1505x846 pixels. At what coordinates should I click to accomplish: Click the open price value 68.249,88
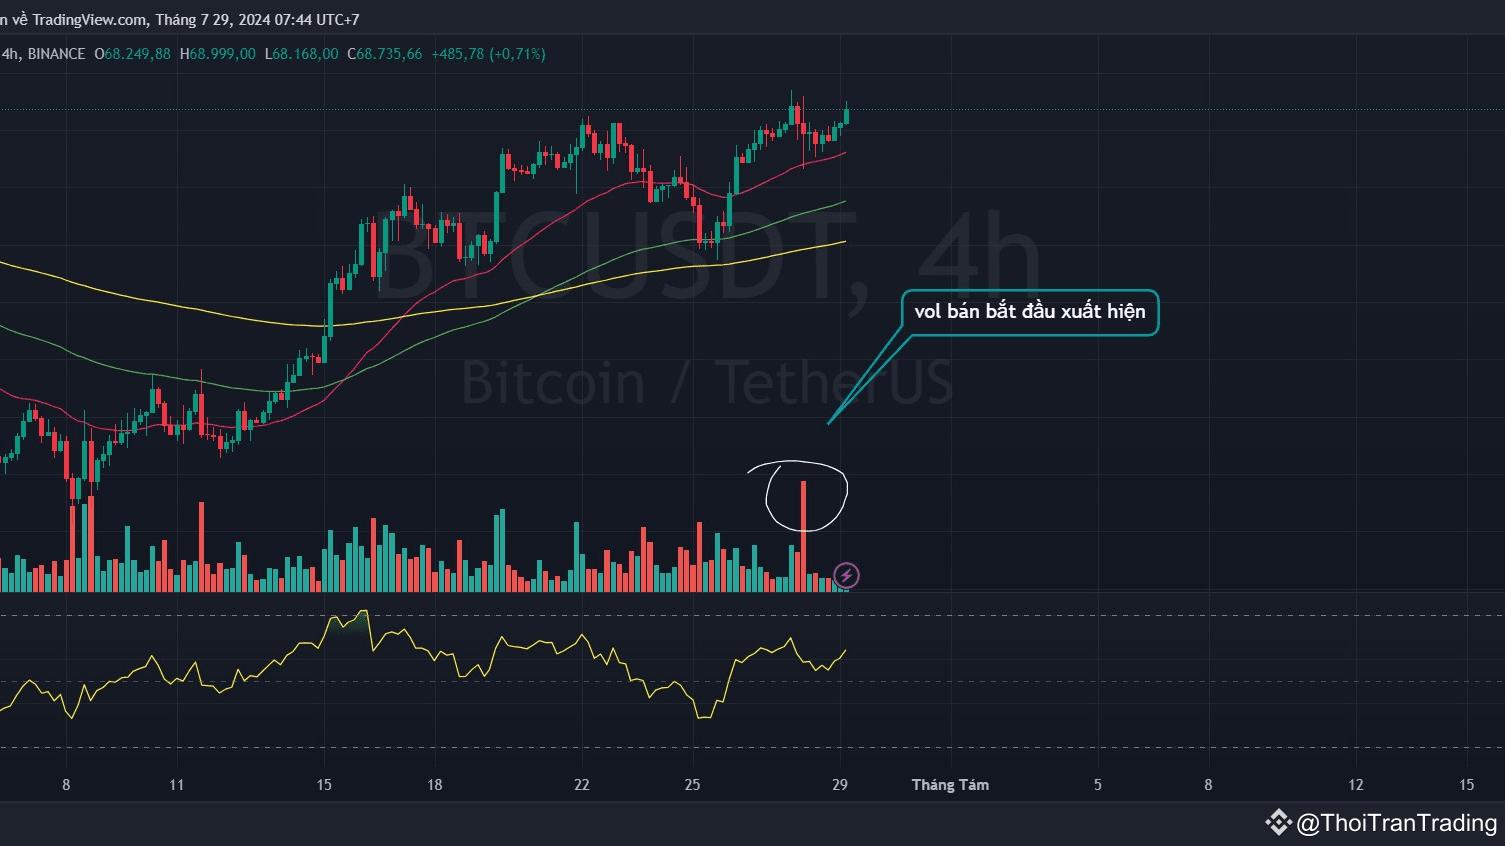(x=137, y=54)
